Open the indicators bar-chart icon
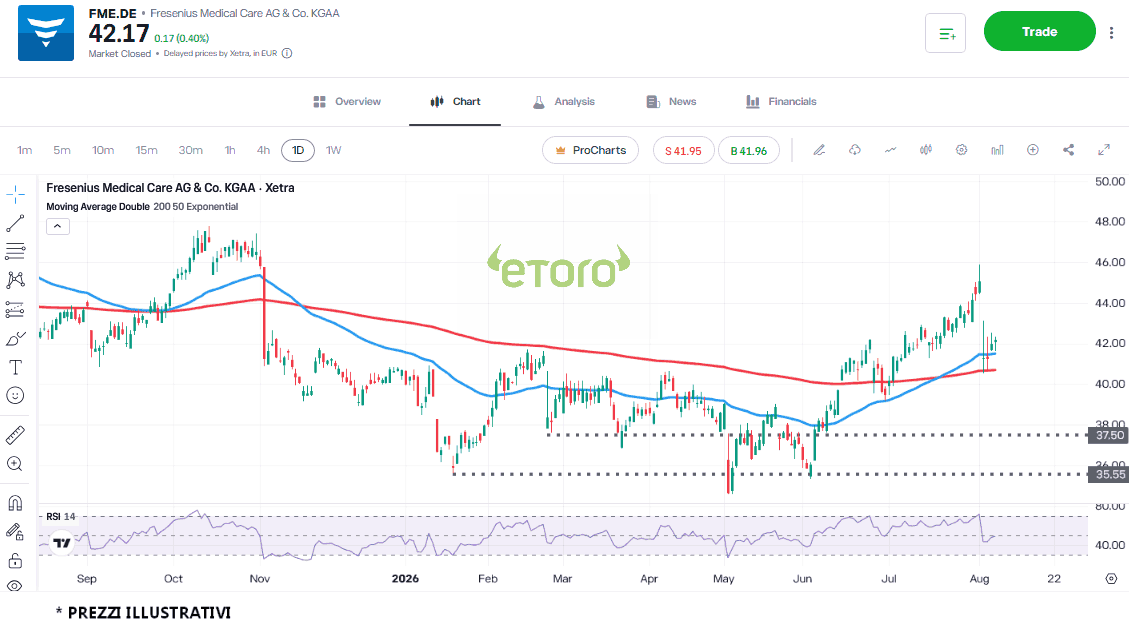This screenshot has height=623, width=1129. pyautogui.click(x=997, y=150)
